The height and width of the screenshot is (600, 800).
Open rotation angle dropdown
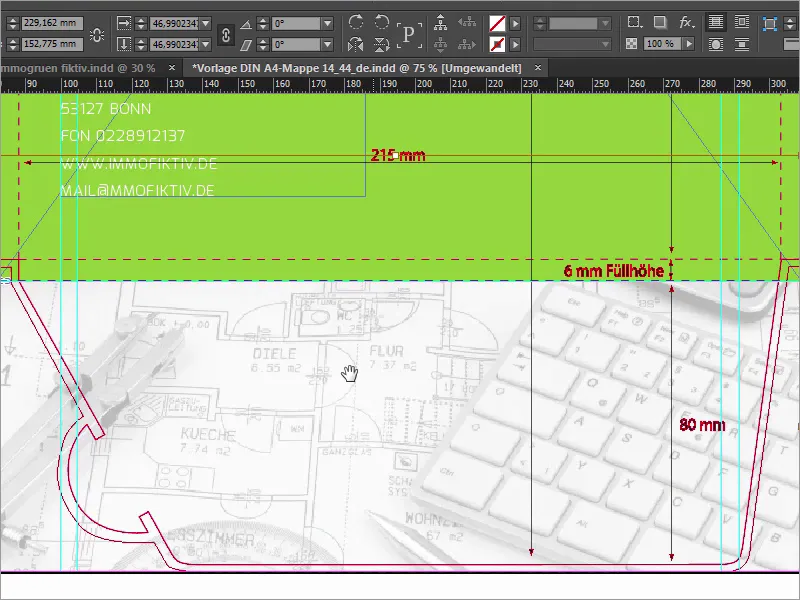click(x=328, y=23)
